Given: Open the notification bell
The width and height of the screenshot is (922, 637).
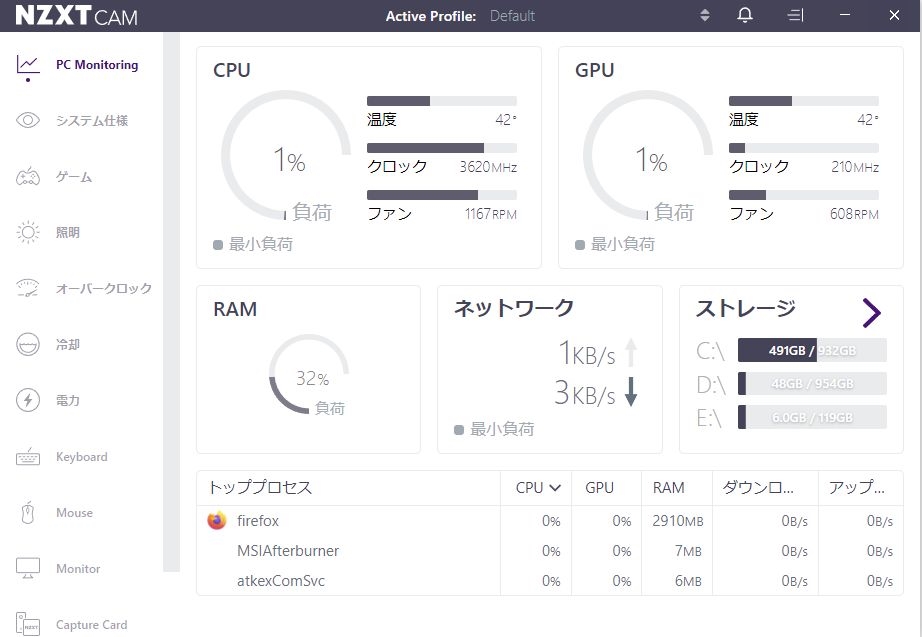Looking at the screenshot, I should point(744,15).
